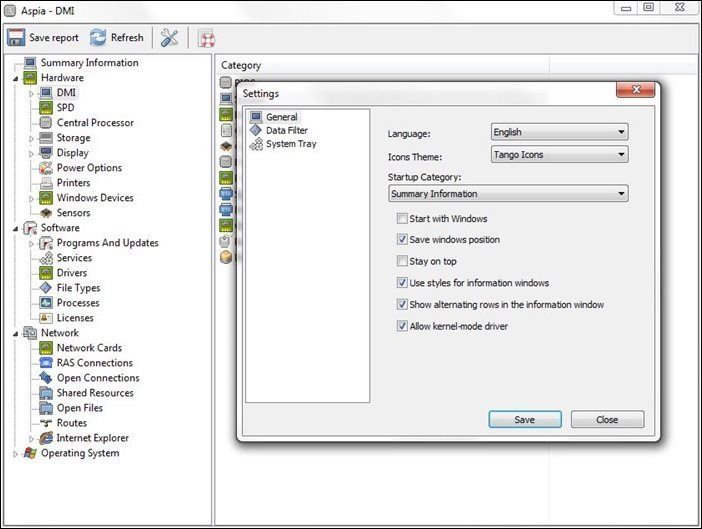702x529 pixels.
Task: Click the Save button in Settings
Action: click(x=525, y=419)
